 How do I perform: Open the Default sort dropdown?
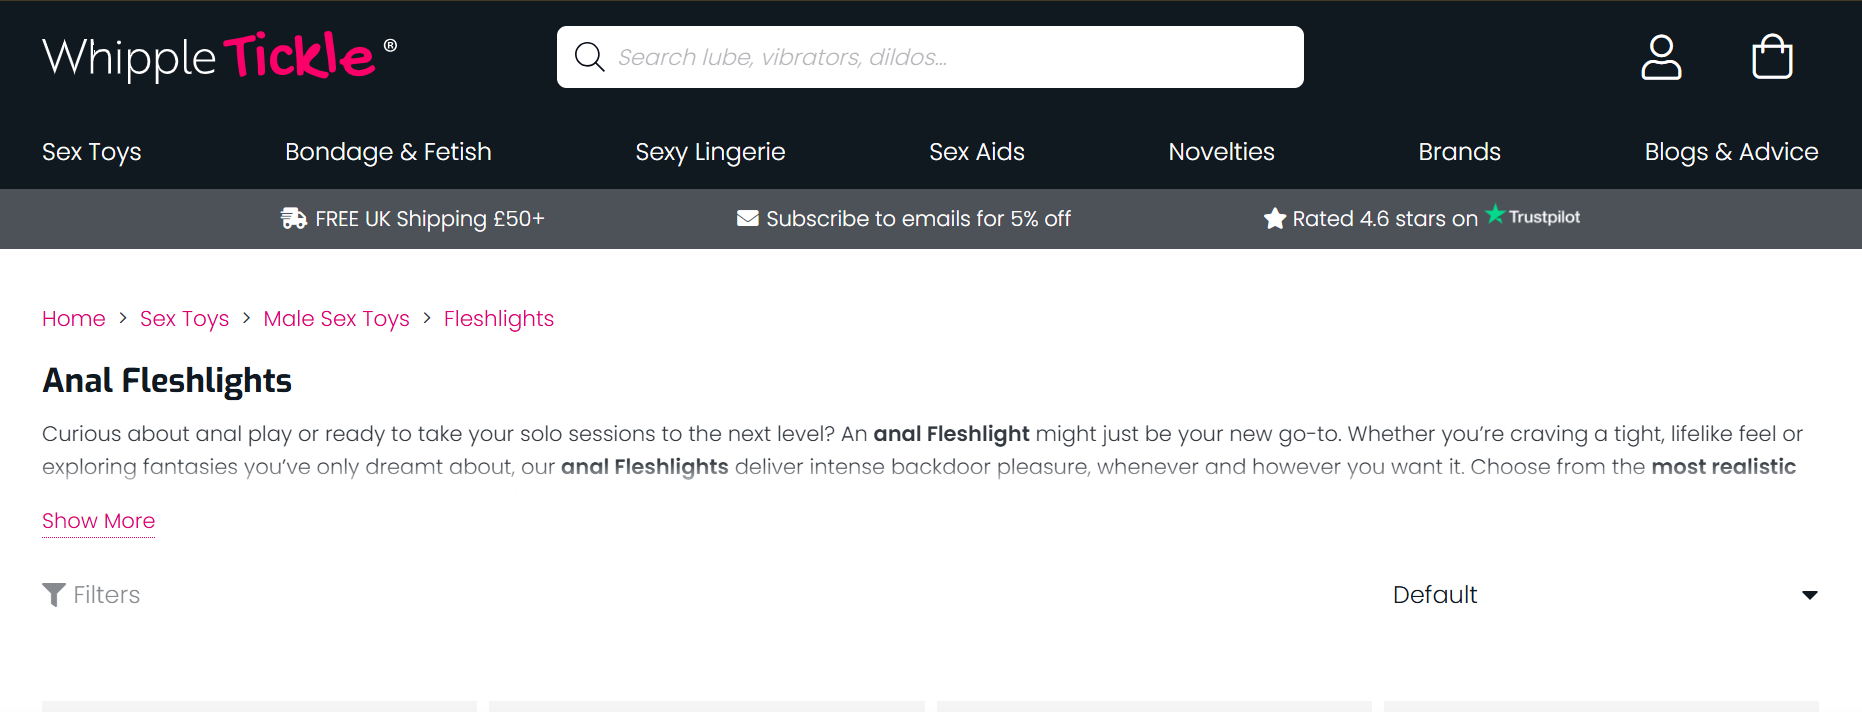coord(1604,595)
